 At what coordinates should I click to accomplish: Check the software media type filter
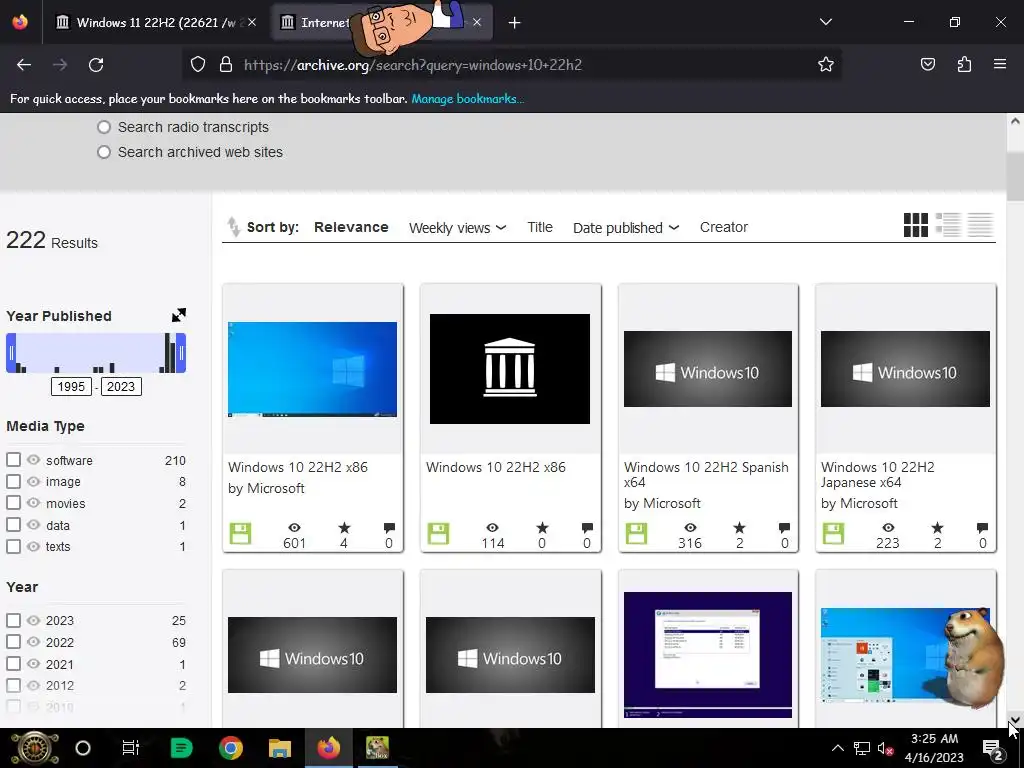click(13, 460)
